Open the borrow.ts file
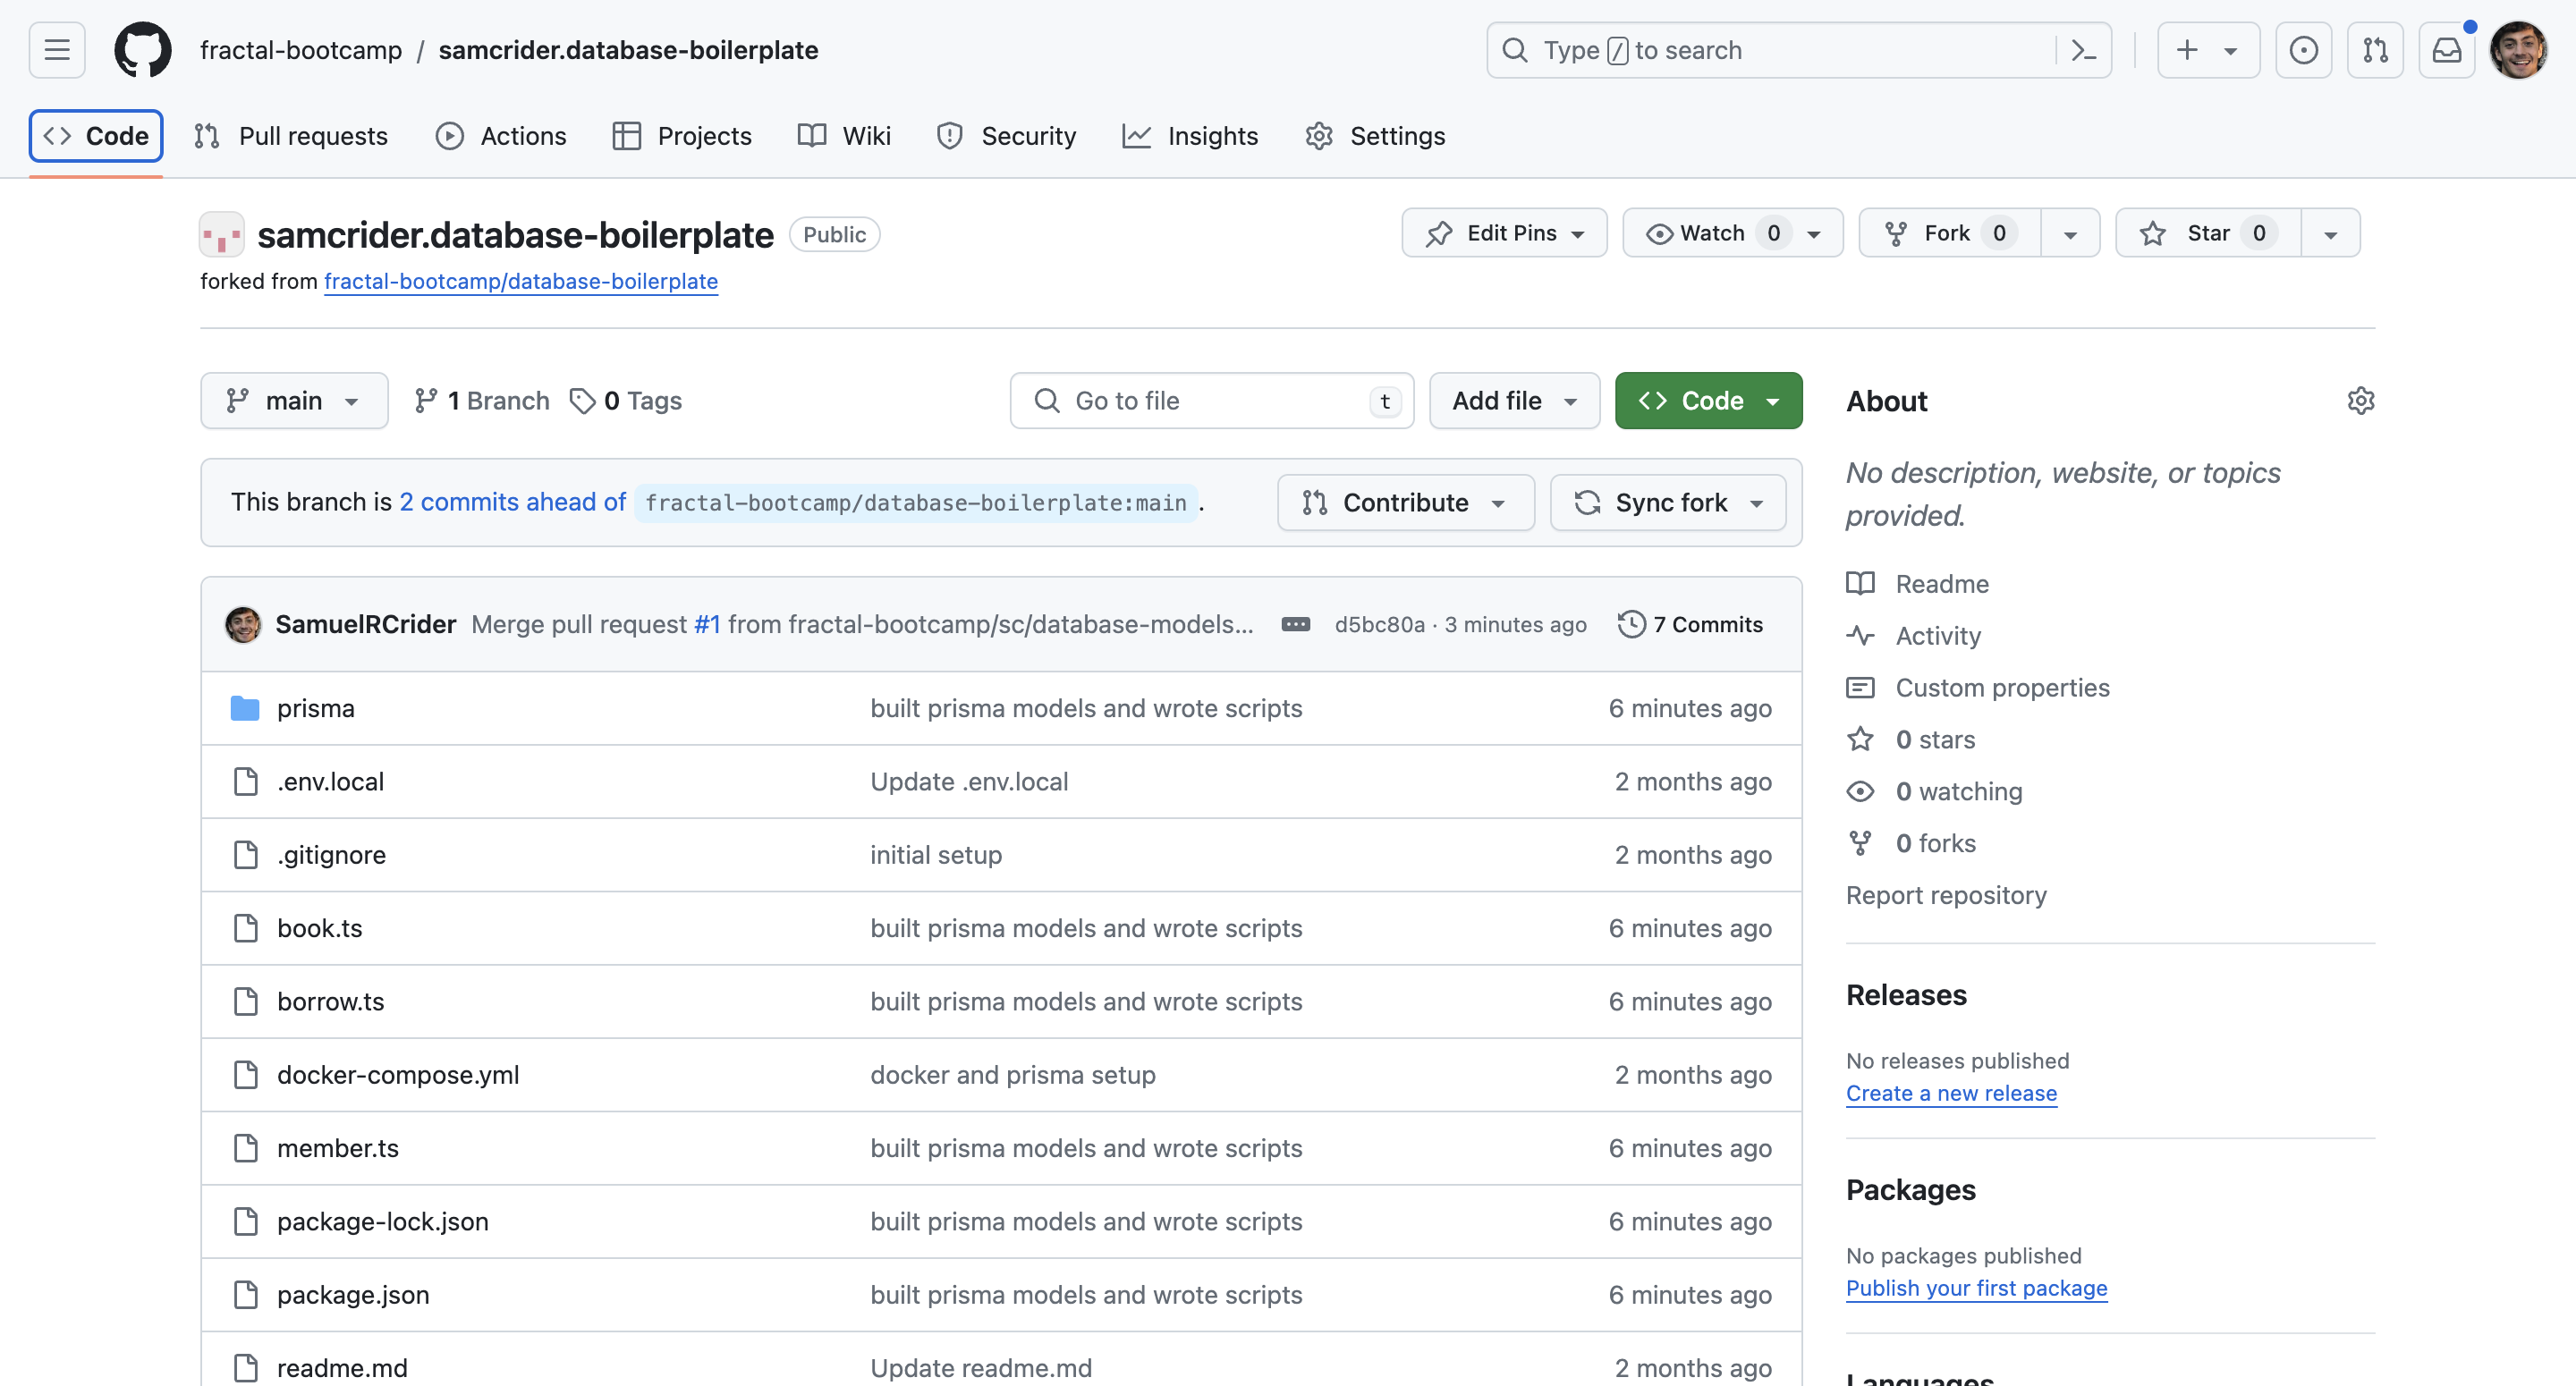Image resolution: width=2576 pixels, height=1386 pixels. click(x=331, y=1002)
